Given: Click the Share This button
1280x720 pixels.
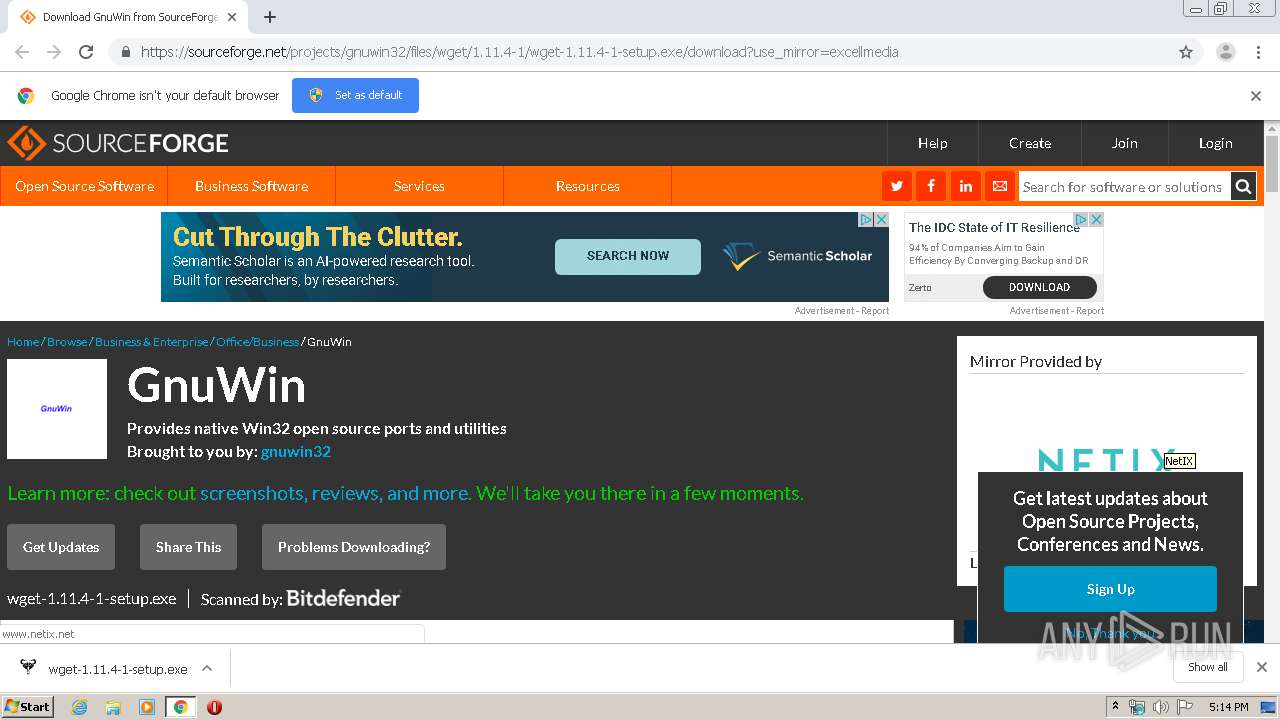Looking at the screenshot, I should [188, 547].
